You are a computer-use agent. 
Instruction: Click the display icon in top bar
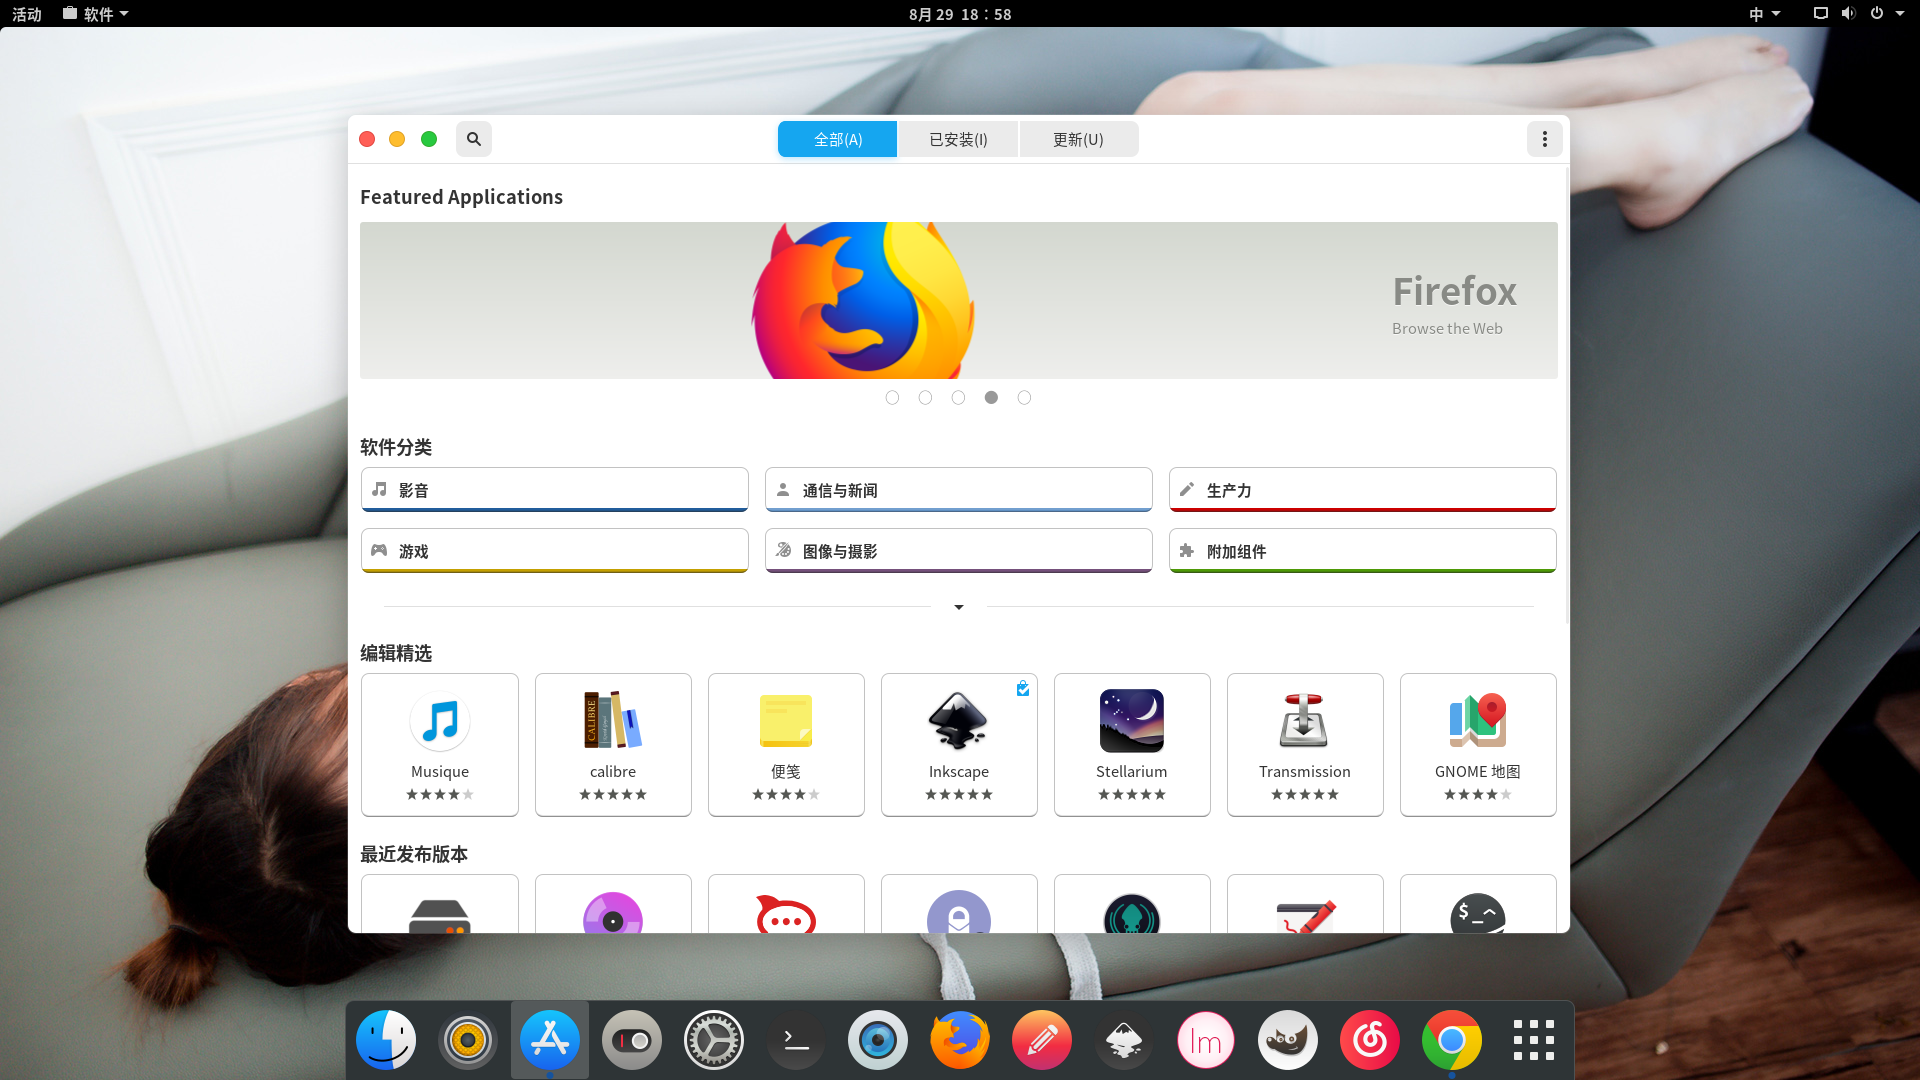point(1820,14)
